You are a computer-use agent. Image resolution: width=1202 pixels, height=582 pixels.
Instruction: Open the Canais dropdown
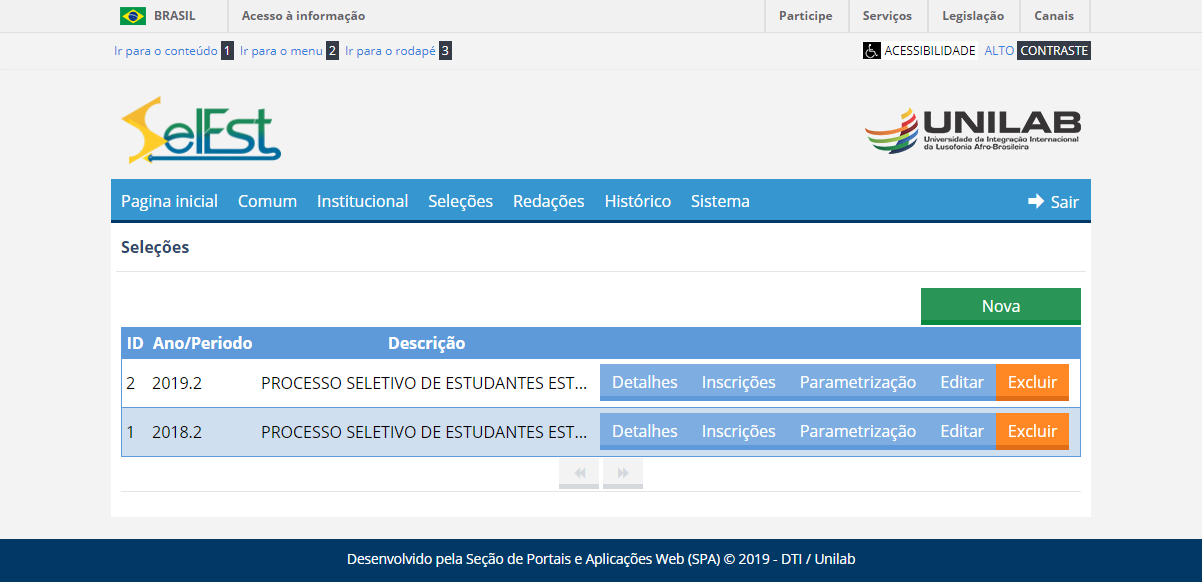(1053, 15)
